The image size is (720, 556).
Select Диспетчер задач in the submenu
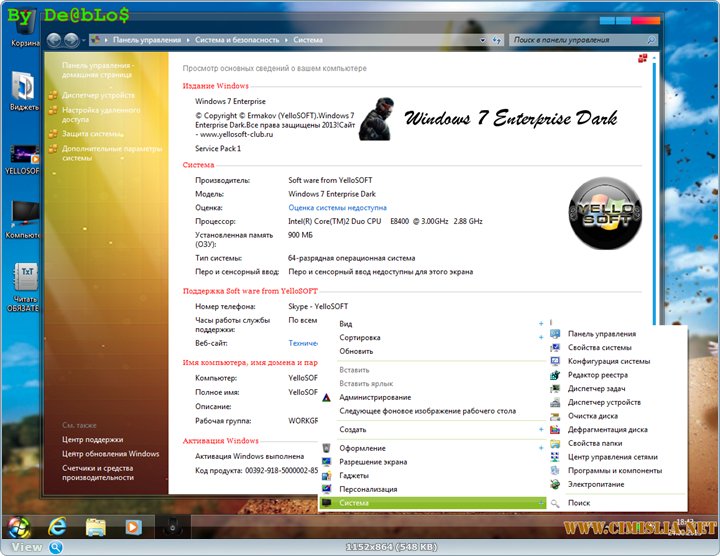pos(598,388)
